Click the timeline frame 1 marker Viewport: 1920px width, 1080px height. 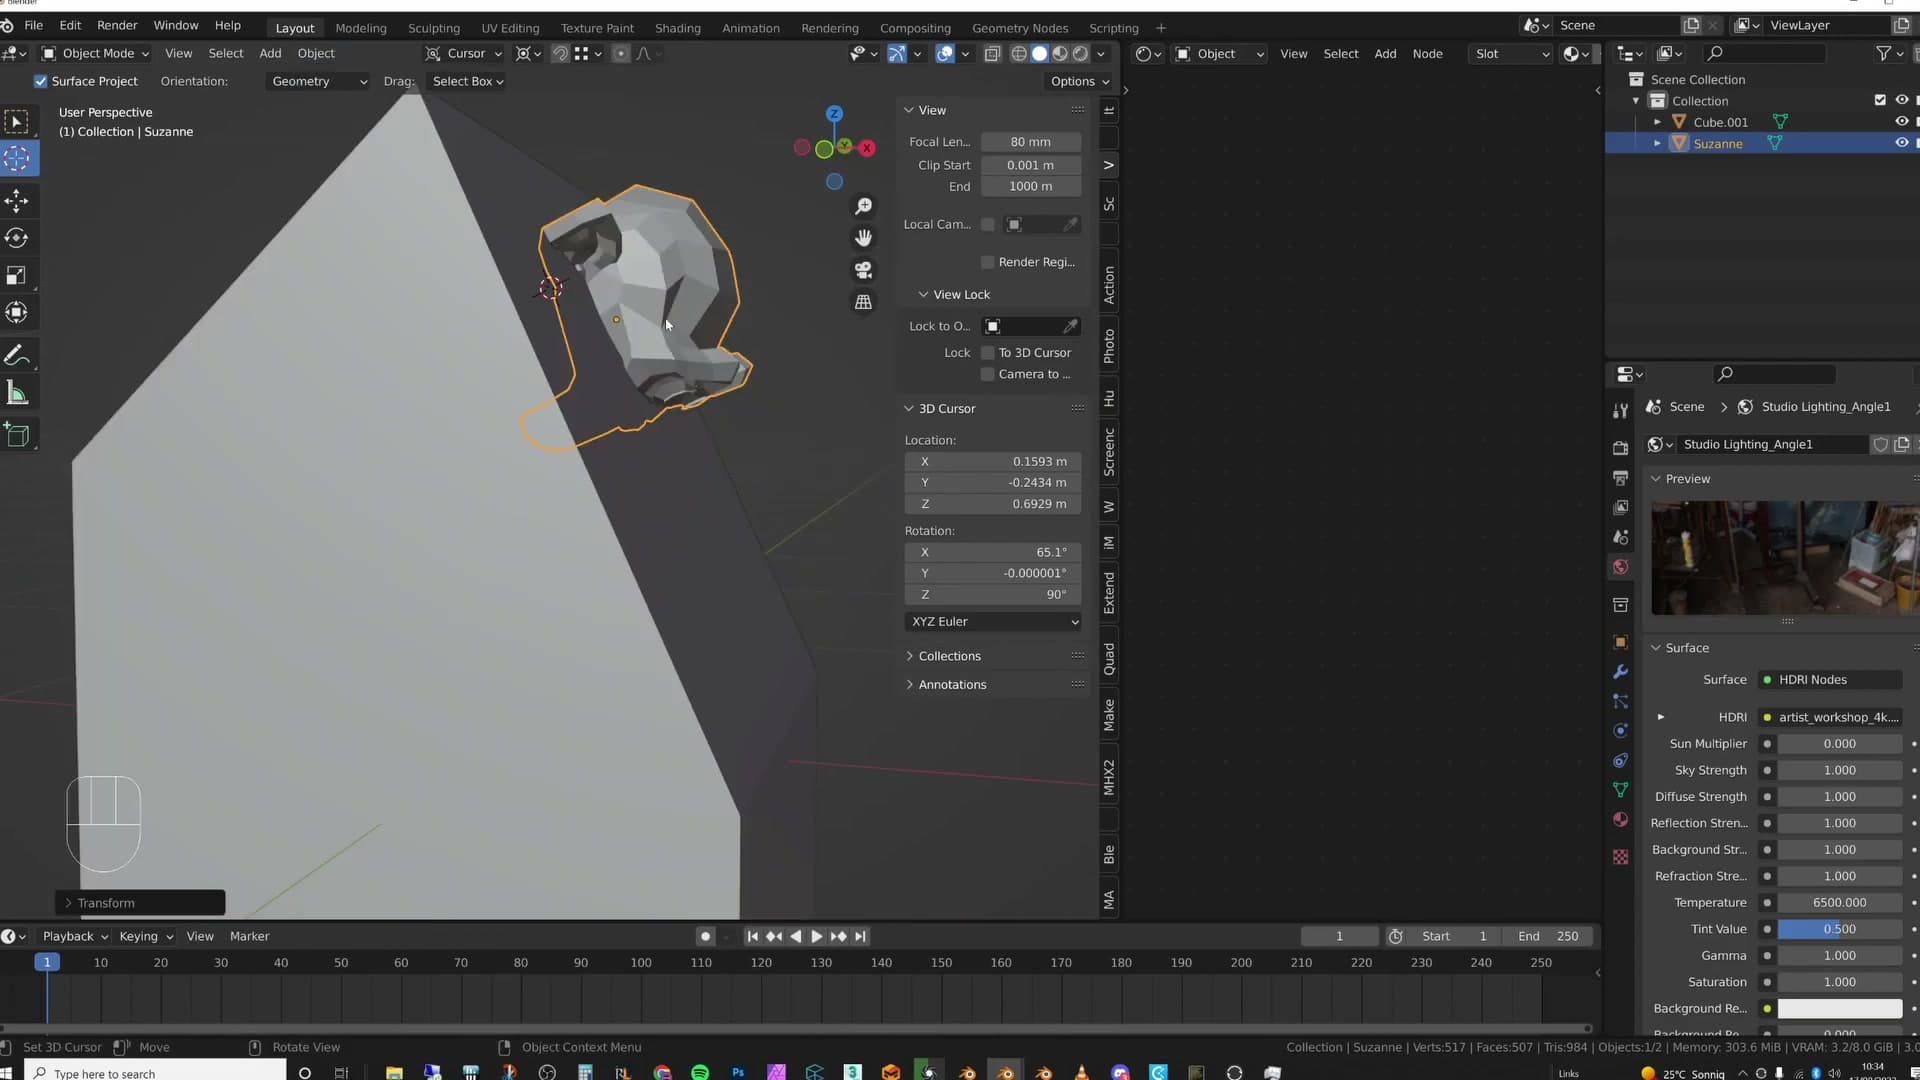click(x=46, y=962)
